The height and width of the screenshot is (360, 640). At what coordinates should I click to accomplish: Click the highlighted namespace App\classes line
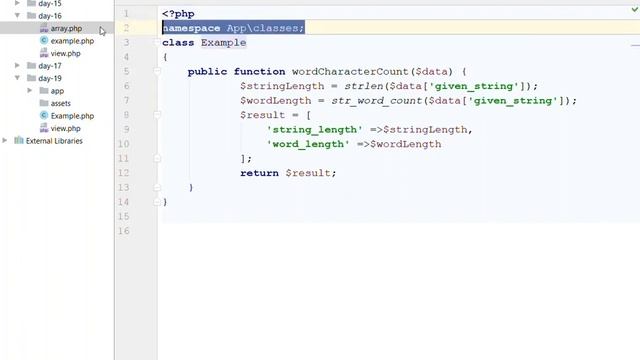coord(233,28)
